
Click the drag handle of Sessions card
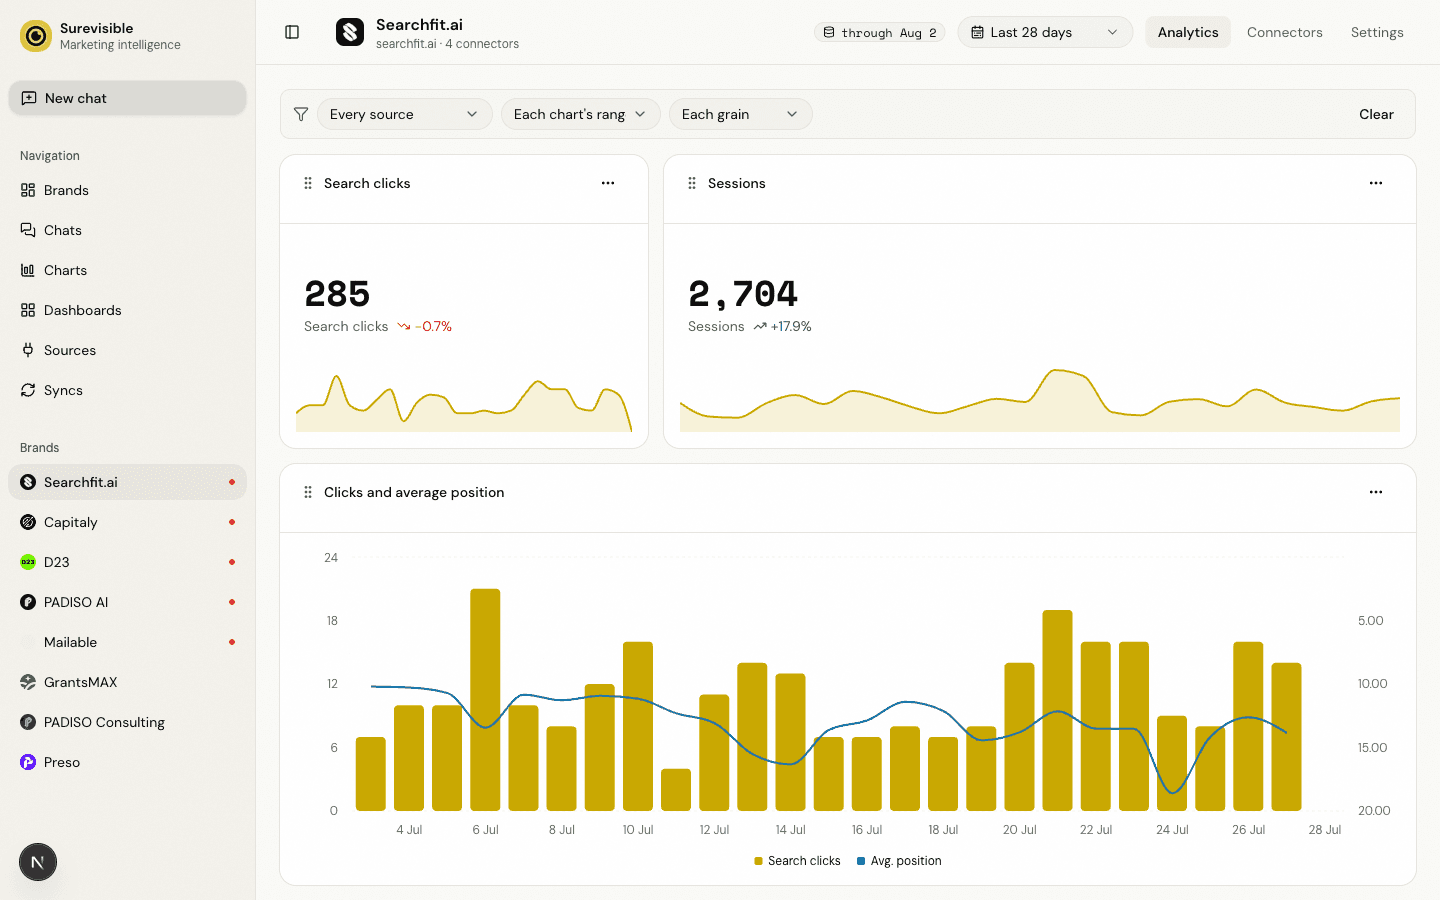point(692,183)
